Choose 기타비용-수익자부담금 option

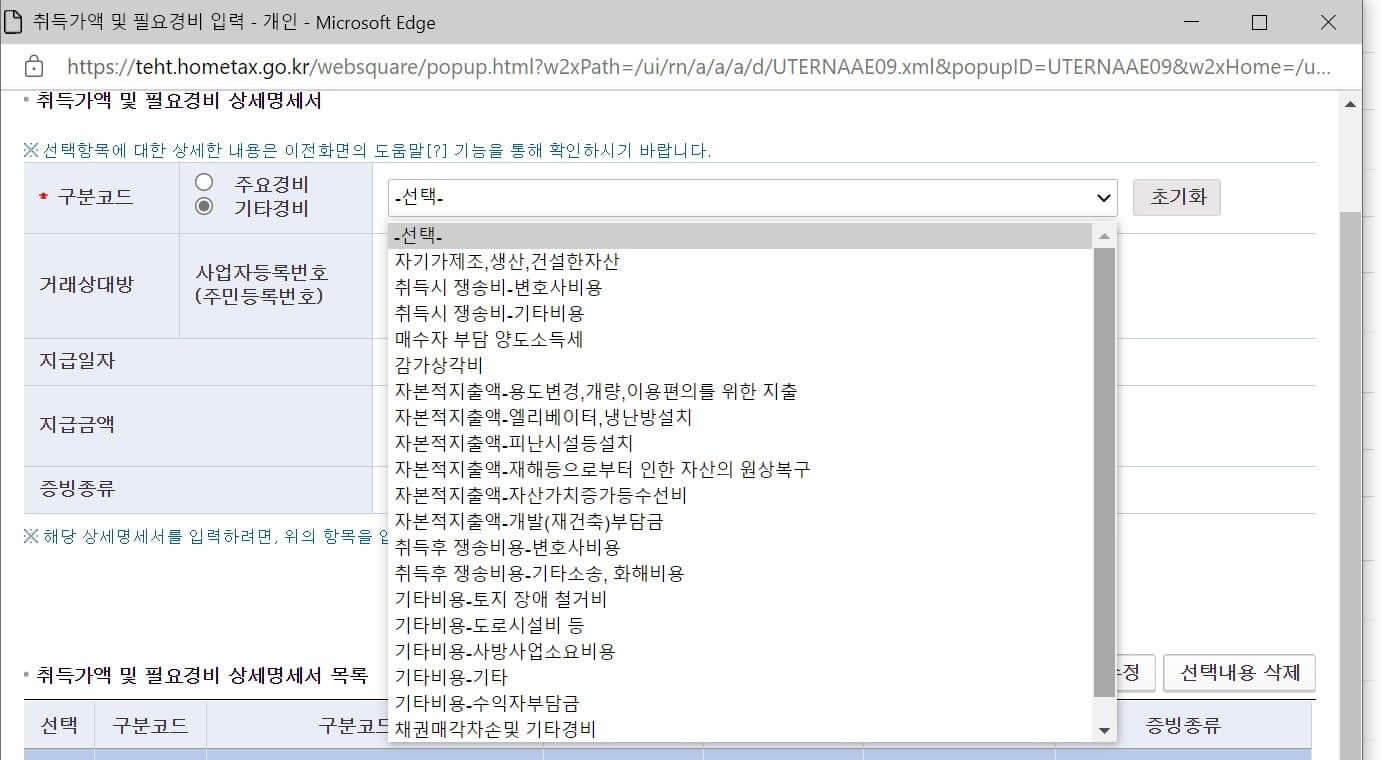[x=741, y=704]
